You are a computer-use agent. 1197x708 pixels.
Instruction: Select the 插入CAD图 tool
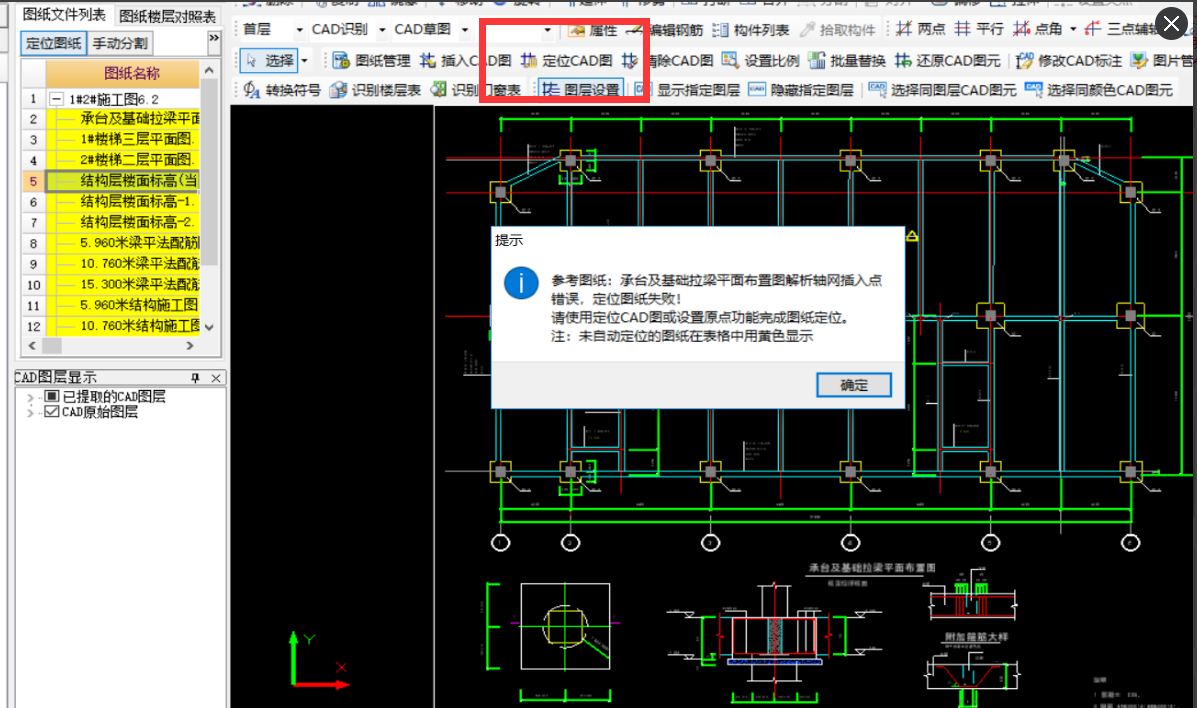coord(465,60)
